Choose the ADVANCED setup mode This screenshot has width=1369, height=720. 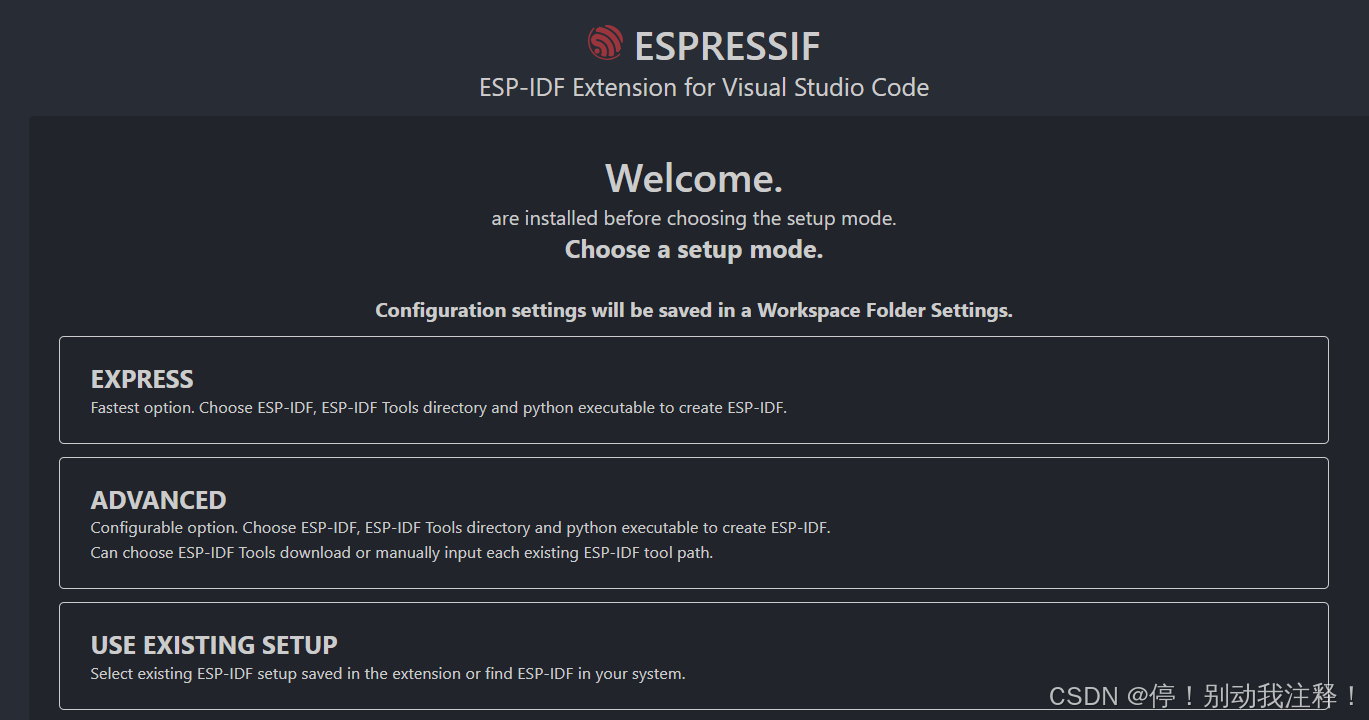[694, 523]
